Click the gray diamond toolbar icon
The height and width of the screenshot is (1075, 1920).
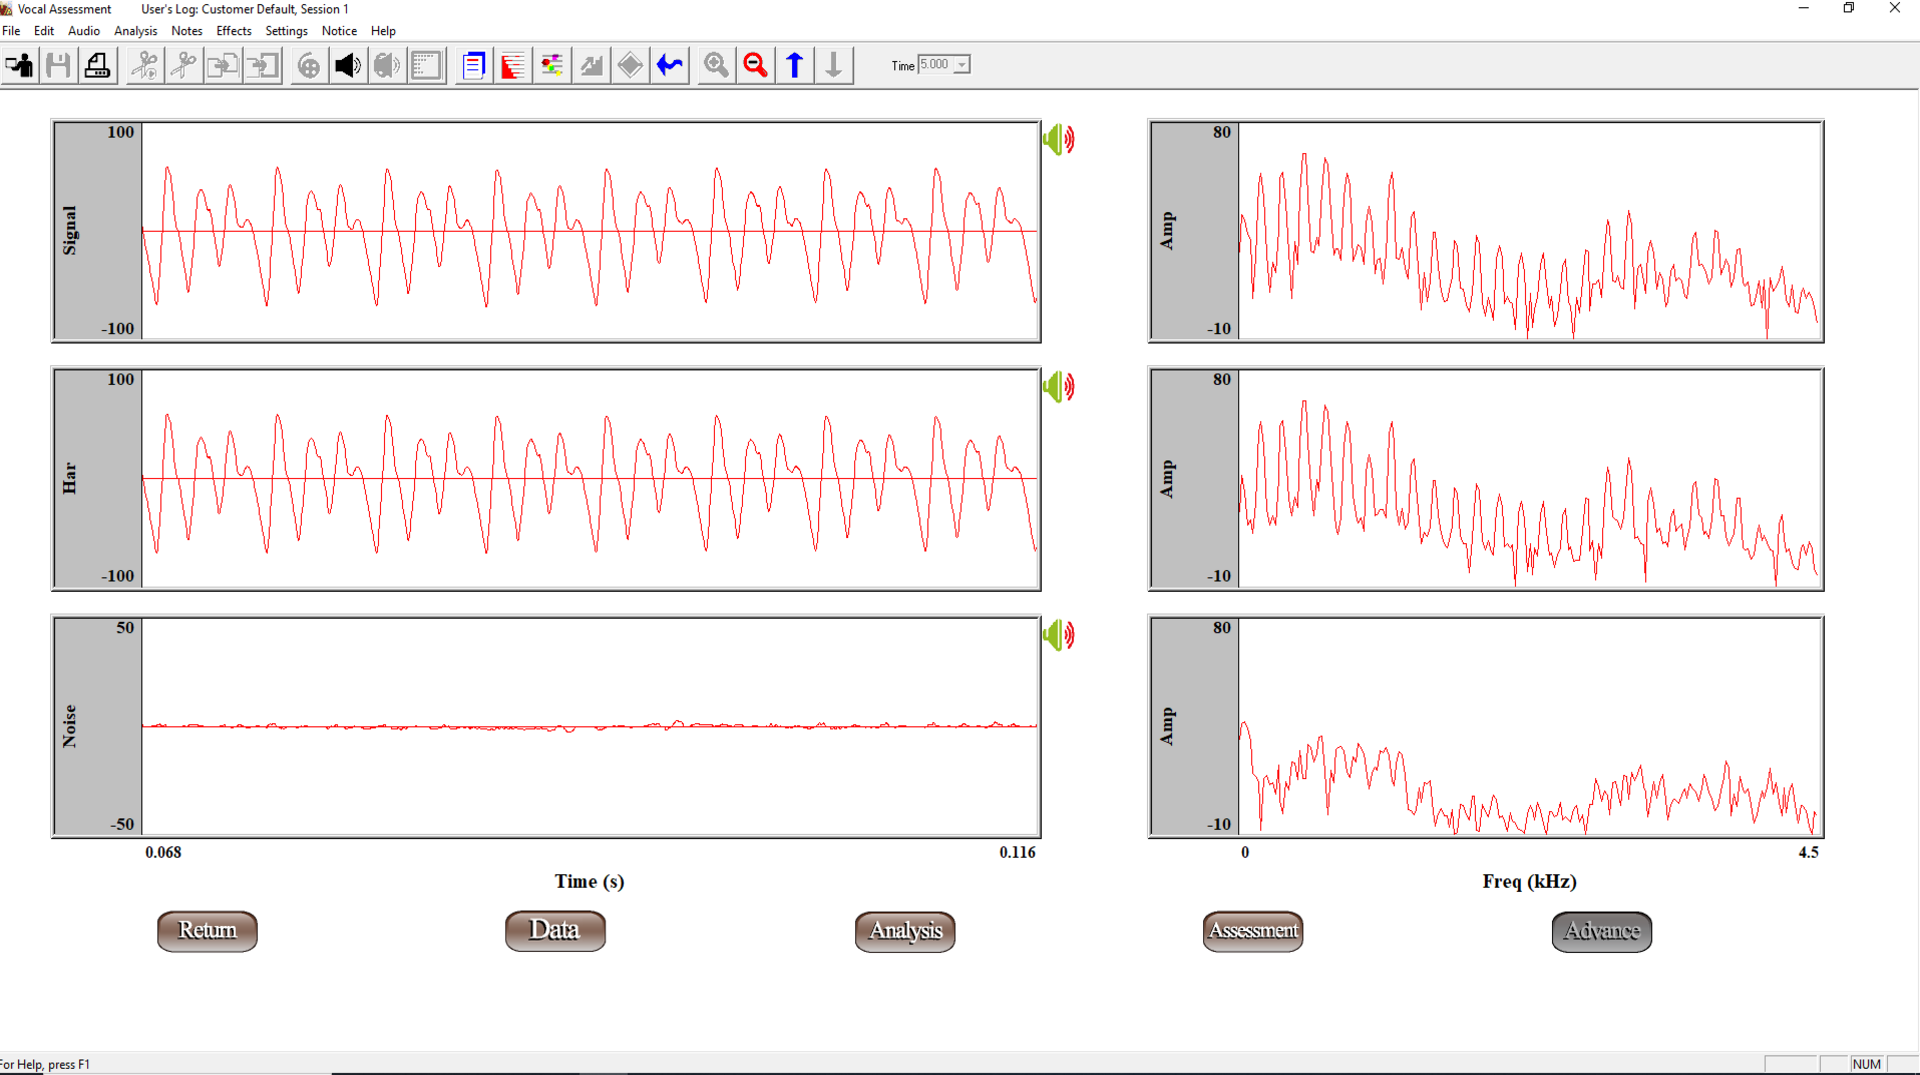click(x=630, y=66)
